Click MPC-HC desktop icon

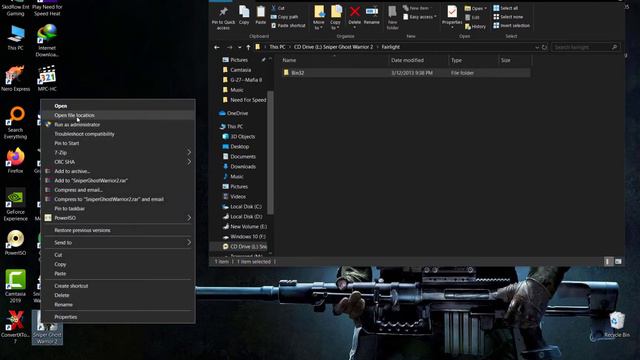[47, 78]
